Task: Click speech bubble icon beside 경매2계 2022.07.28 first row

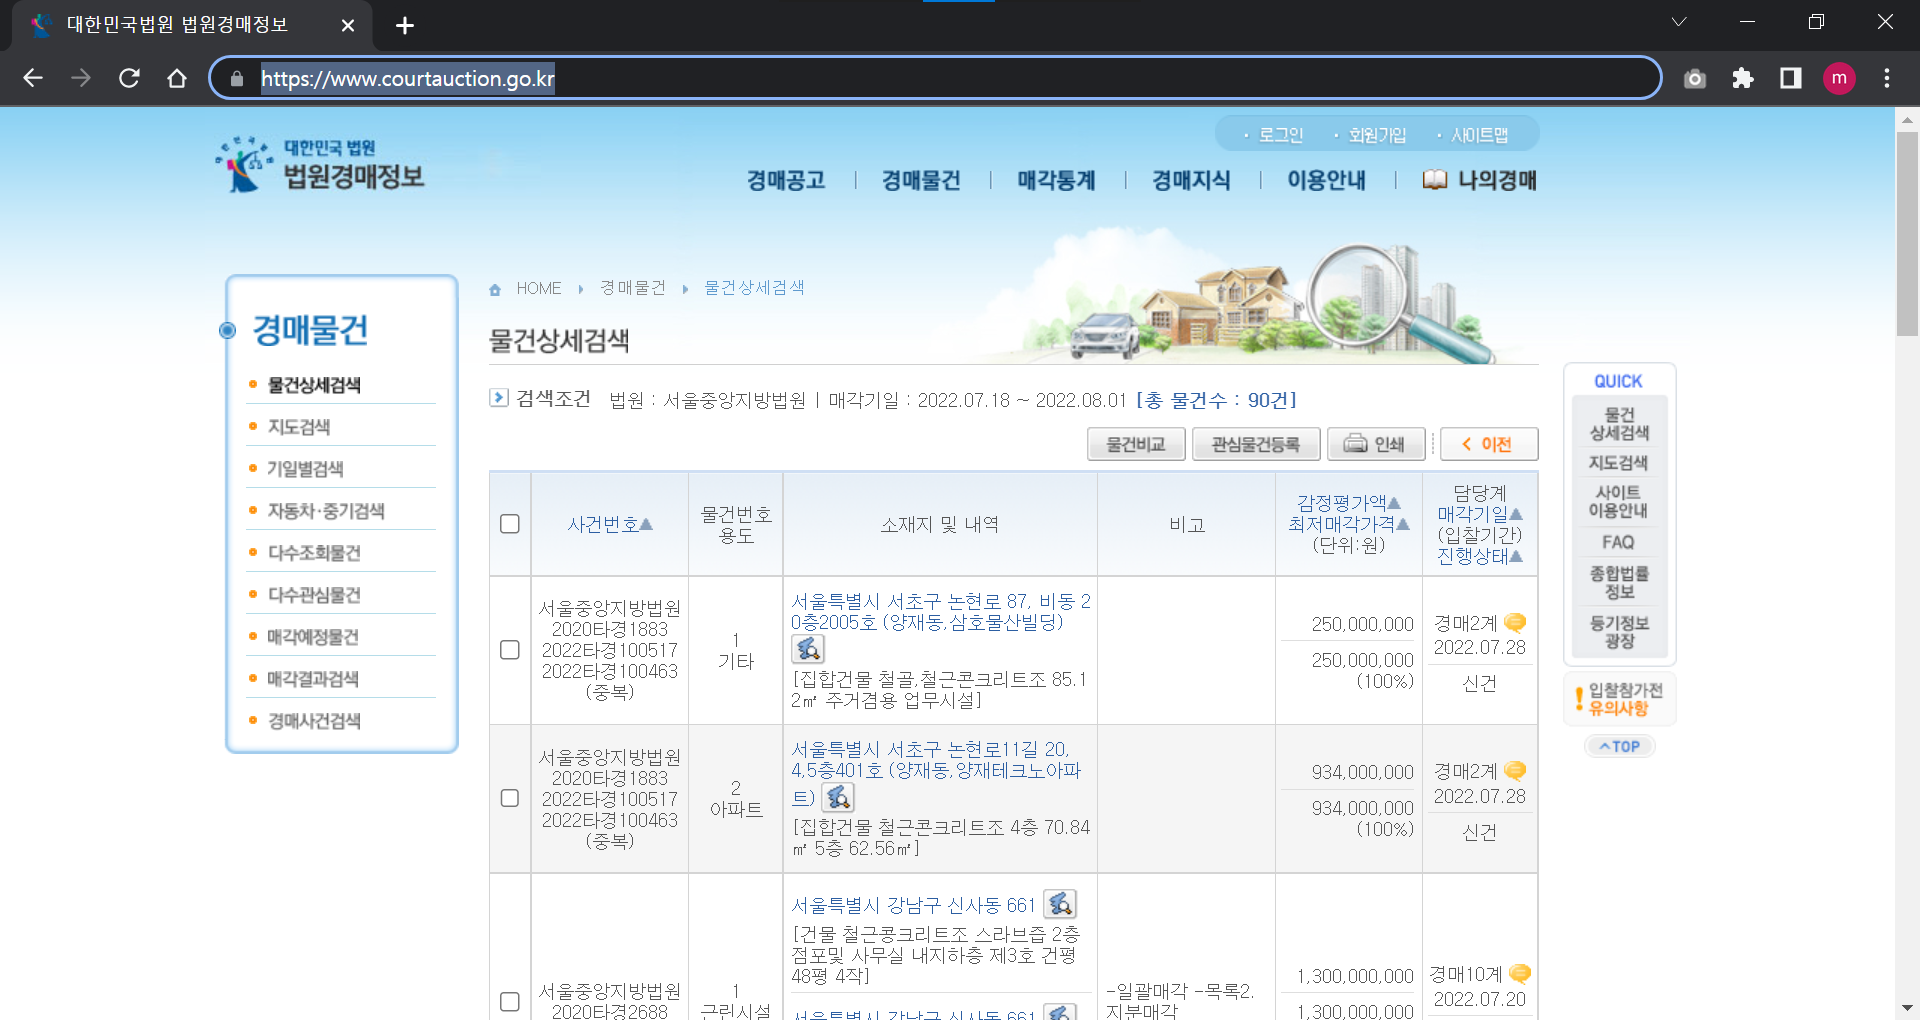Action: pos(1515,622)
